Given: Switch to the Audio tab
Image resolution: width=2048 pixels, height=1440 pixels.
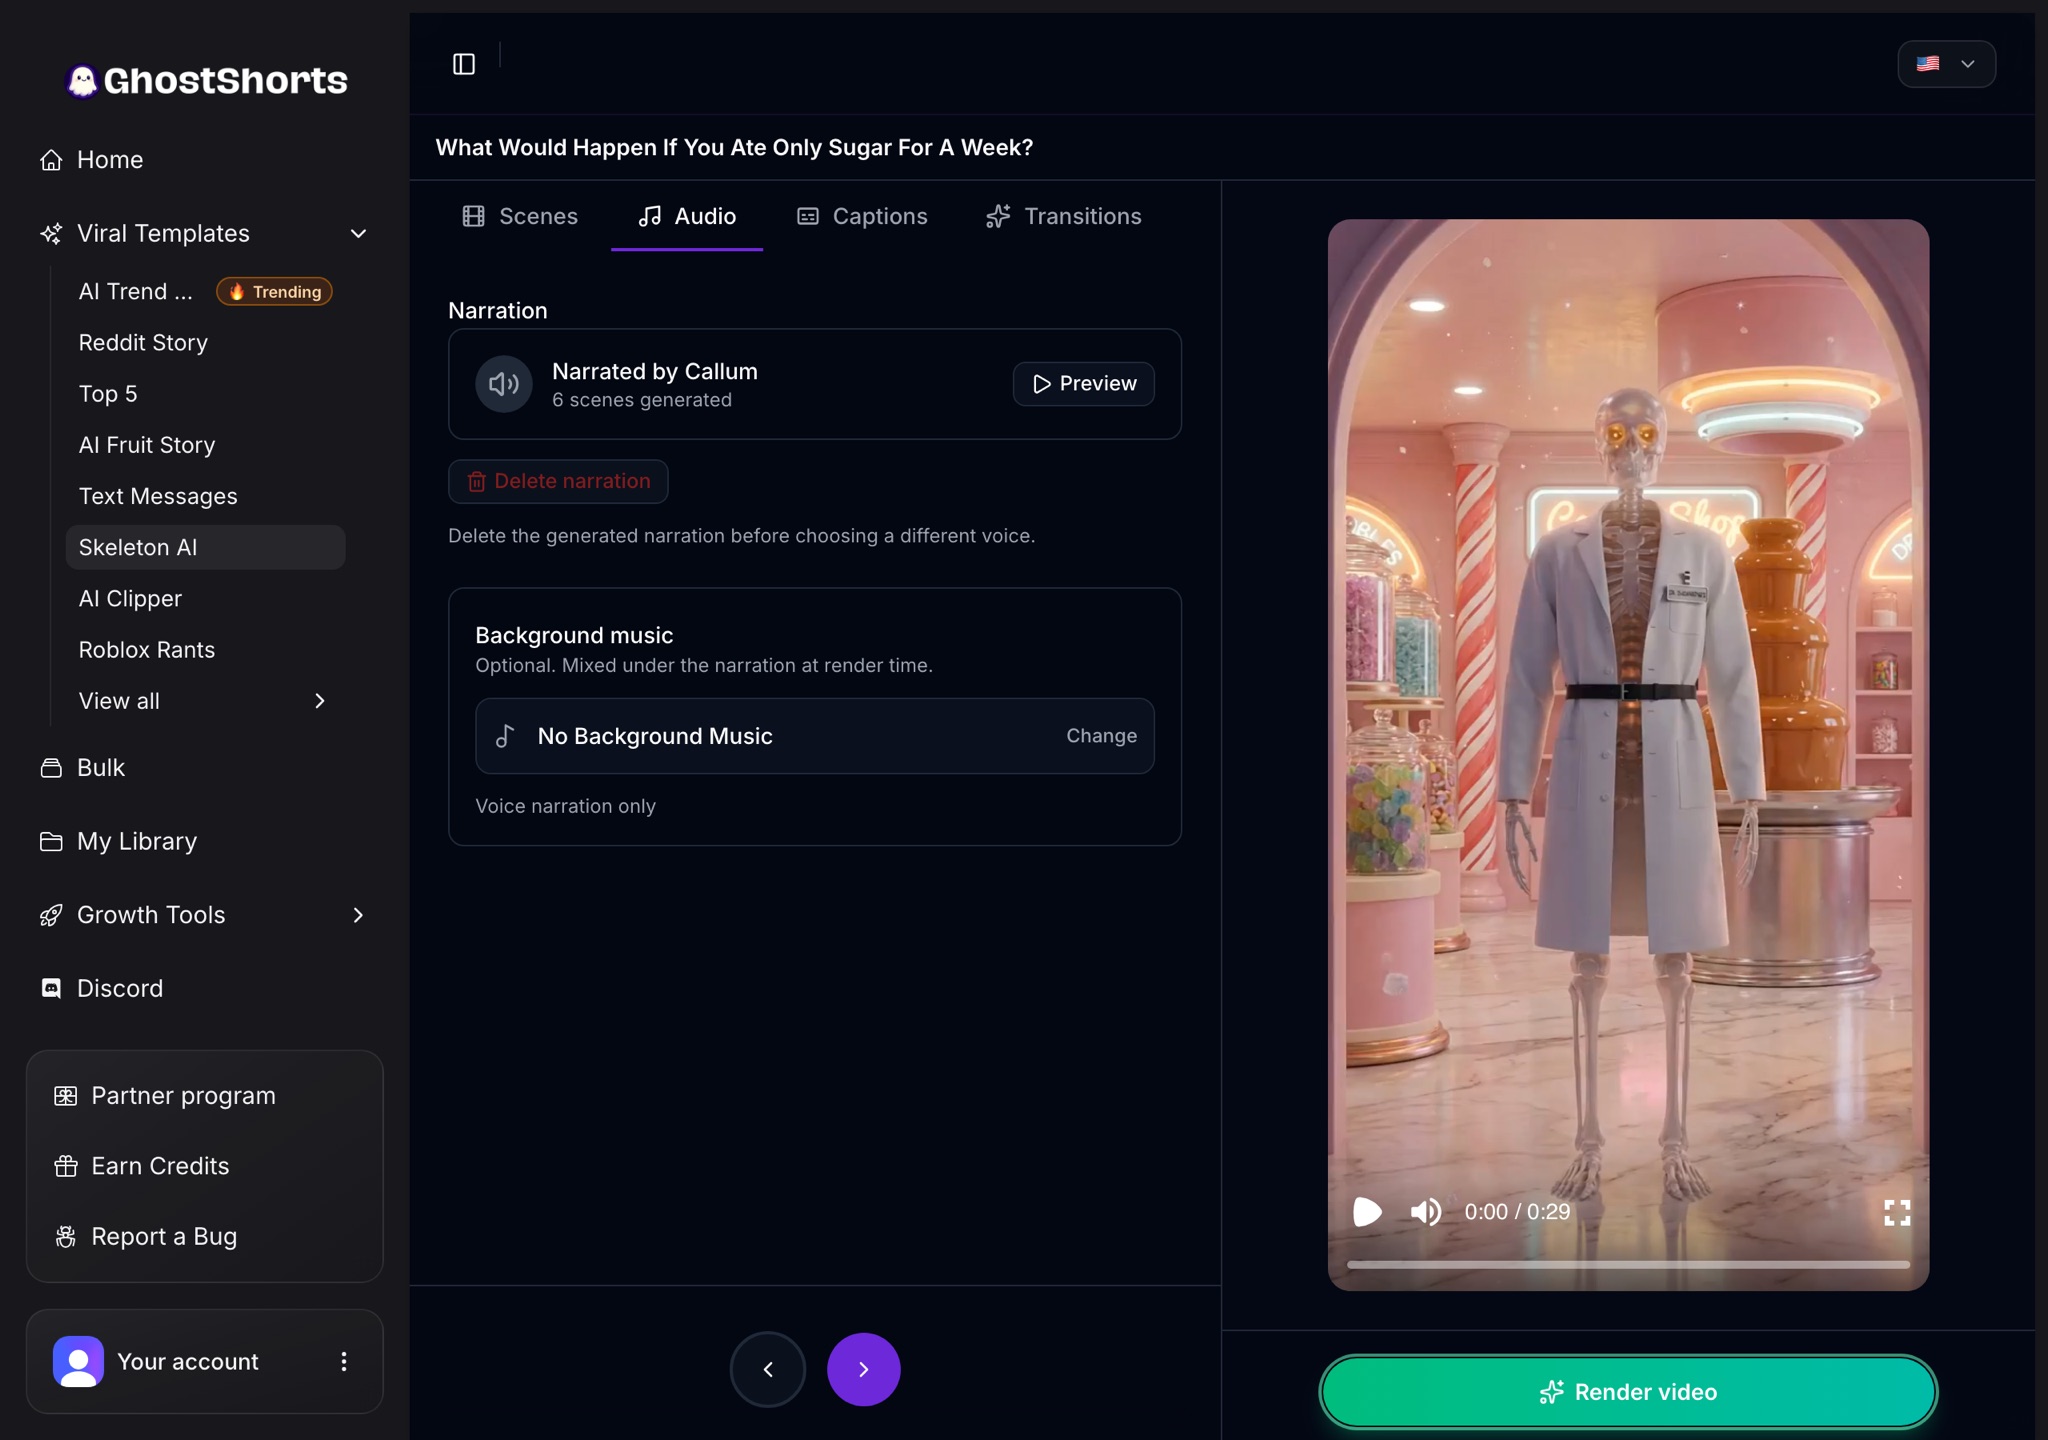Looking at the screenshot, I should 687,216.
